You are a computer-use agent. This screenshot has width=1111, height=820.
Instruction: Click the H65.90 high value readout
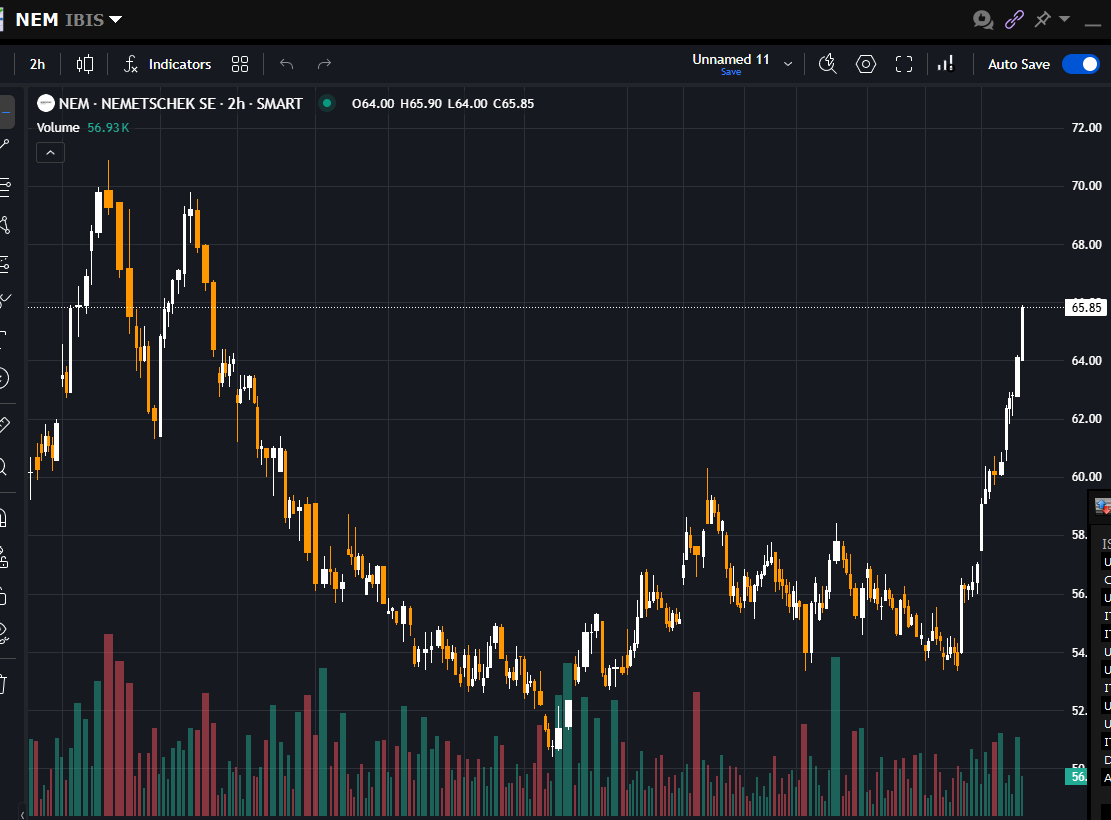pyautogui.click(x=421, y=103)
